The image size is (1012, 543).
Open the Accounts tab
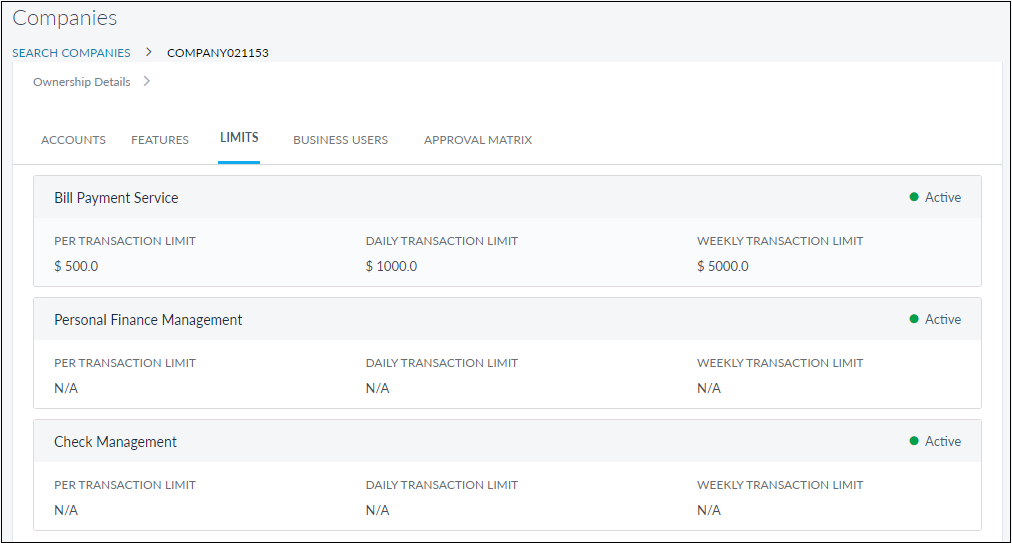[x=73, y=140]
